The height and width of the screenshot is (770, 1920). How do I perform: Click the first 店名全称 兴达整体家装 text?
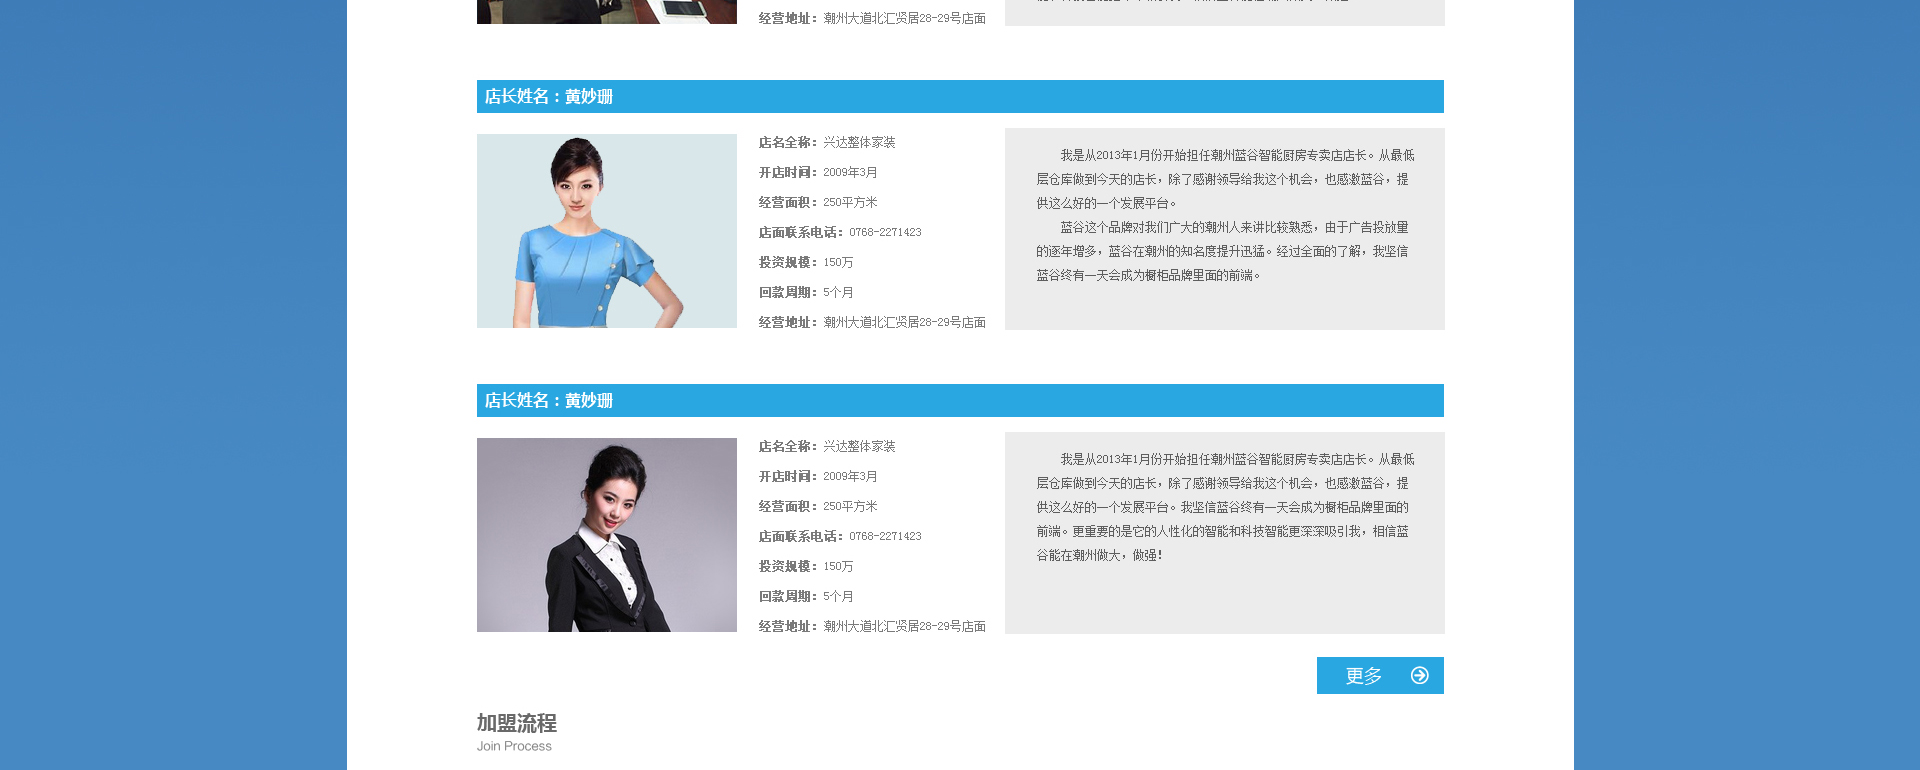coord(827,142)
